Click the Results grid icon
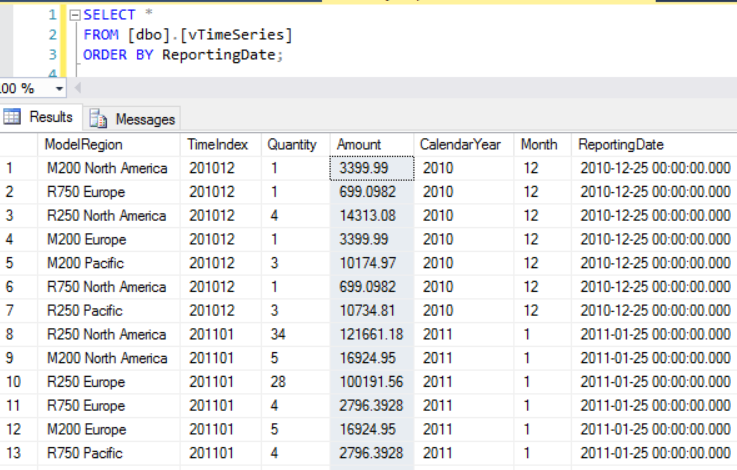This screenshot has width=737, height=470. pyautogui.click(x=12, y=117)
